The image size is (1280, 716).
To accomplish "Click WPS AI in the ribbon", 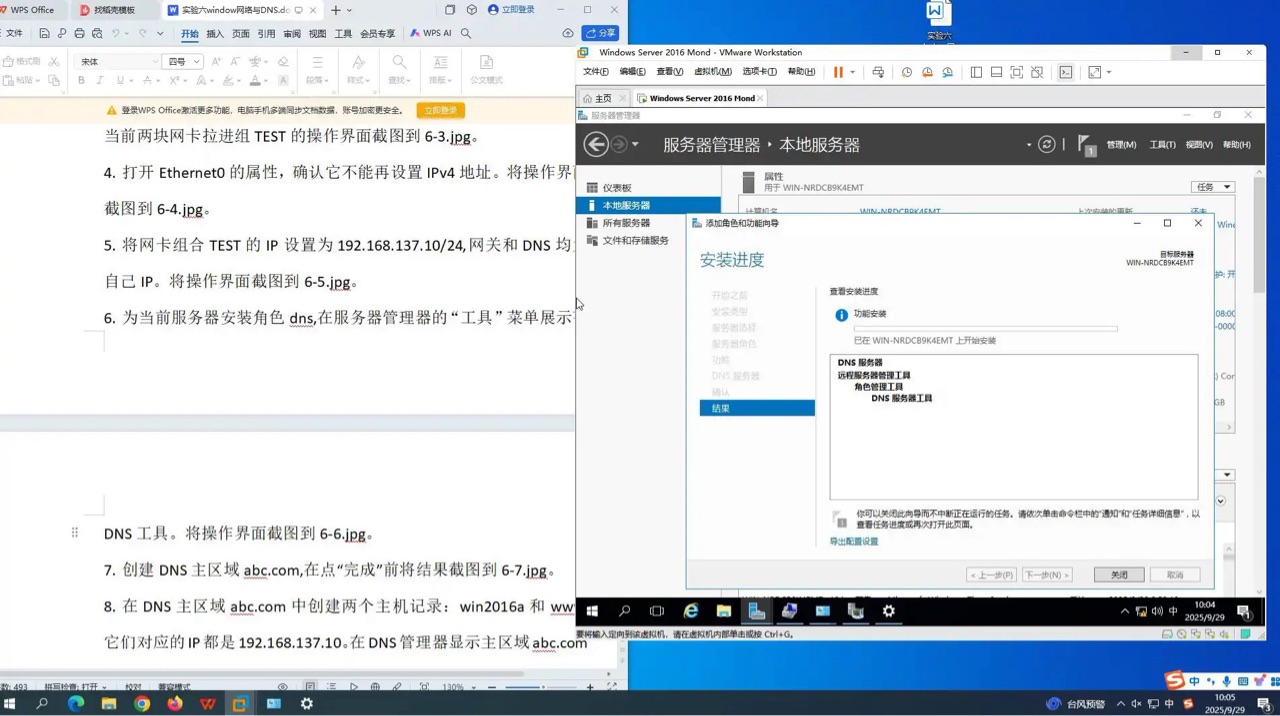I will pyautogui.click(x=431, y=33).
